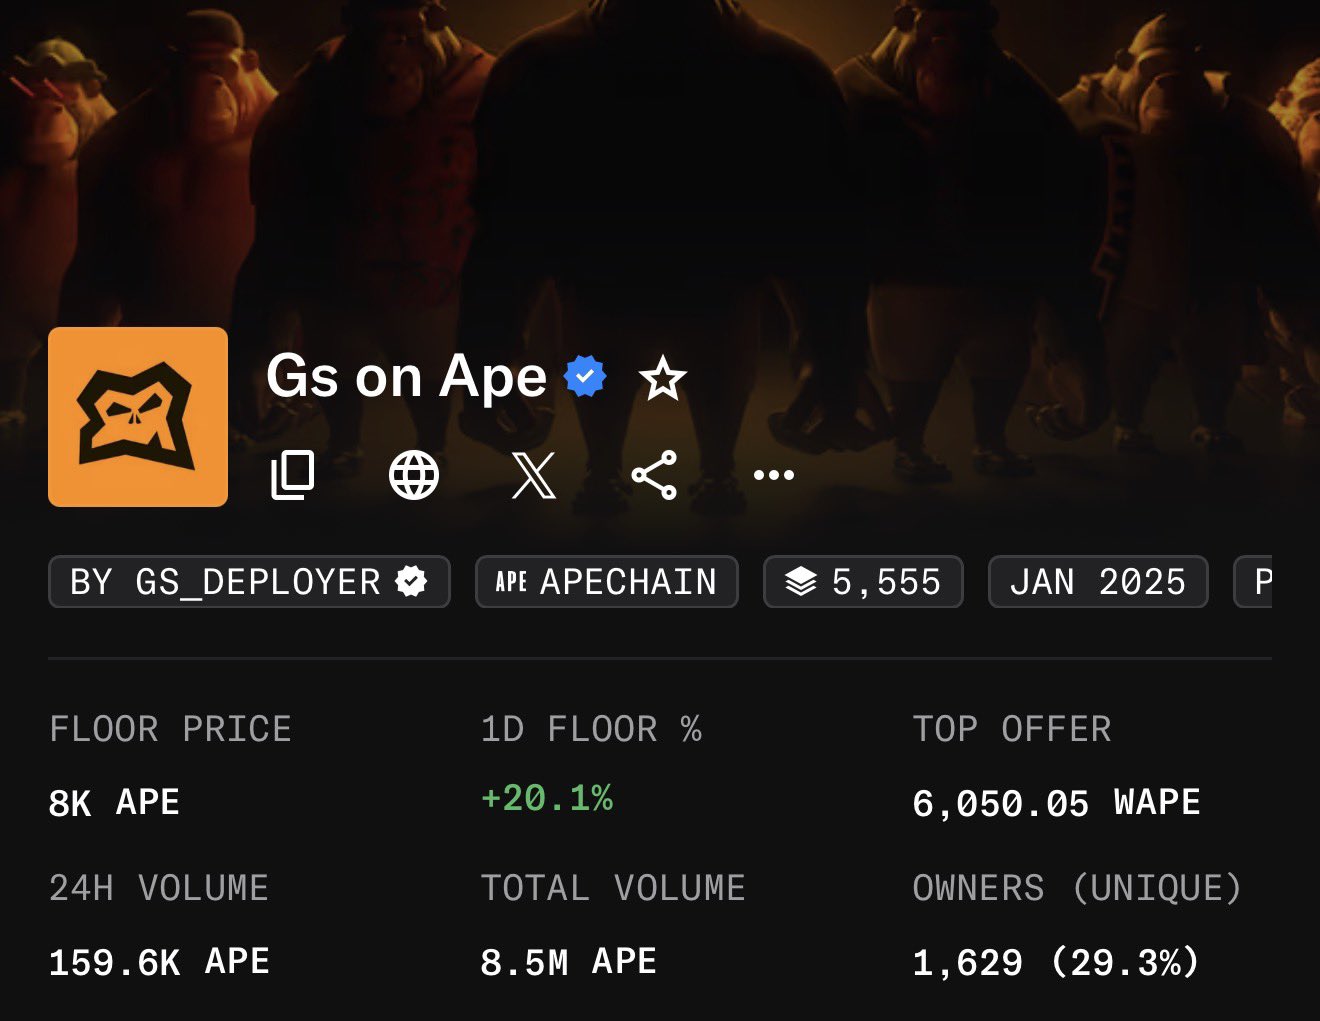Click the Gs on Ape collection title
This screenshot has height=1021, width=1320.
406,377
